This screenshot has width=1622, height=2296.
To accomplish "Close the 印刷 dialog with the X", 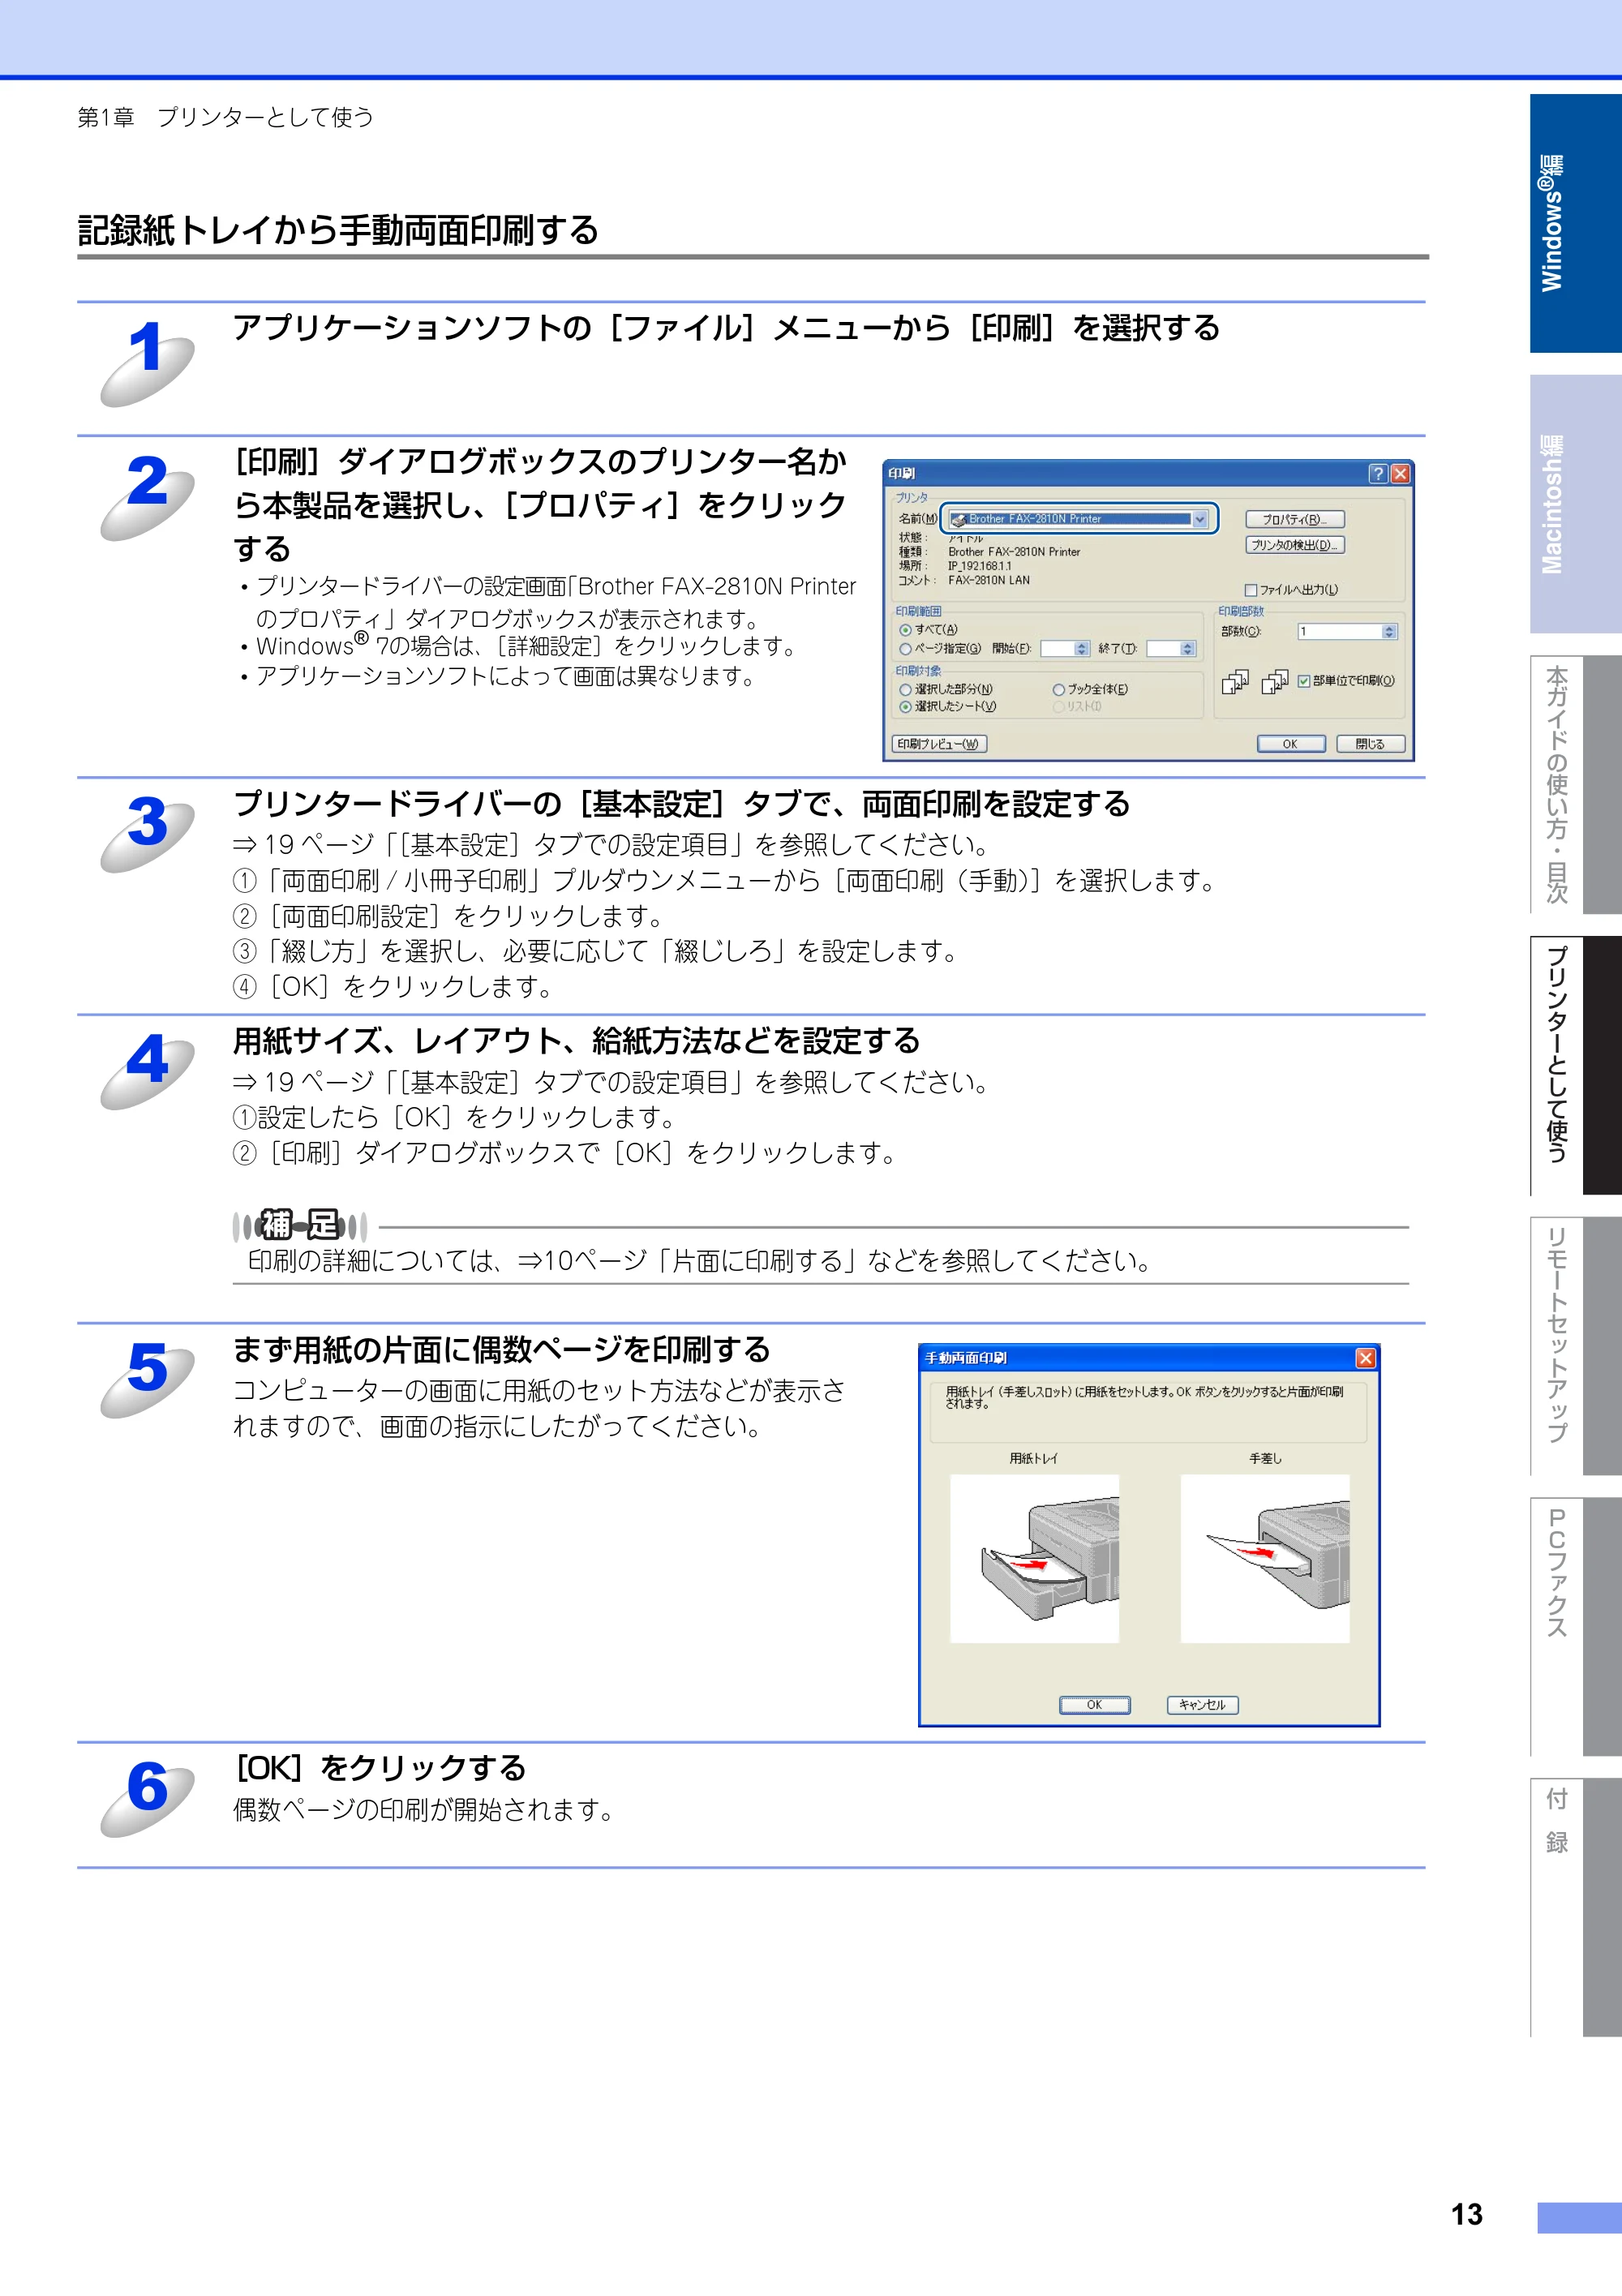I will coord(1400,473).
